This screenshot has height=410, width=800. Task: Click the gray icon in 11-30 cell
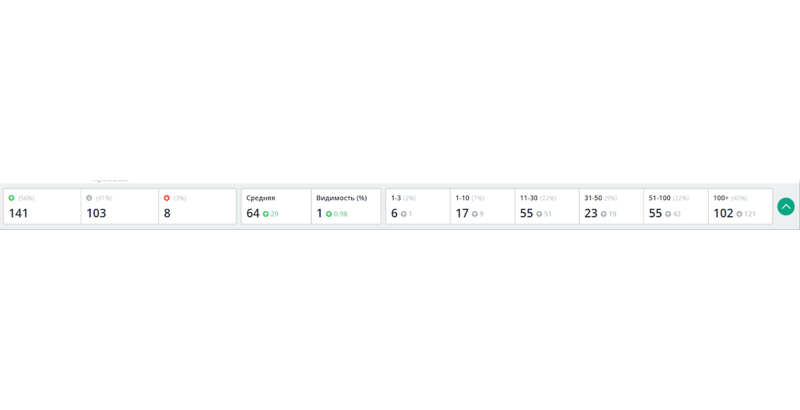click(x=539, y=214)
